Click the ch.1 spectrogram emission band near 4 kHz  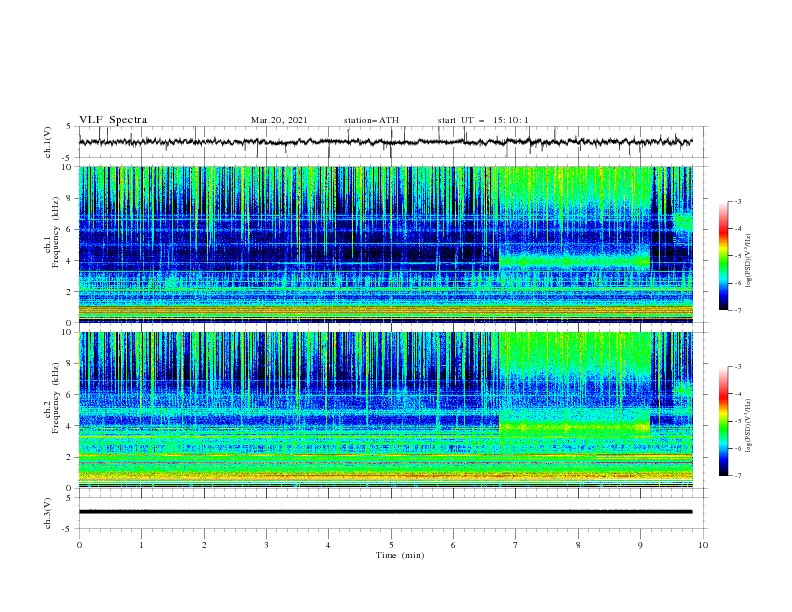[574, 261]
